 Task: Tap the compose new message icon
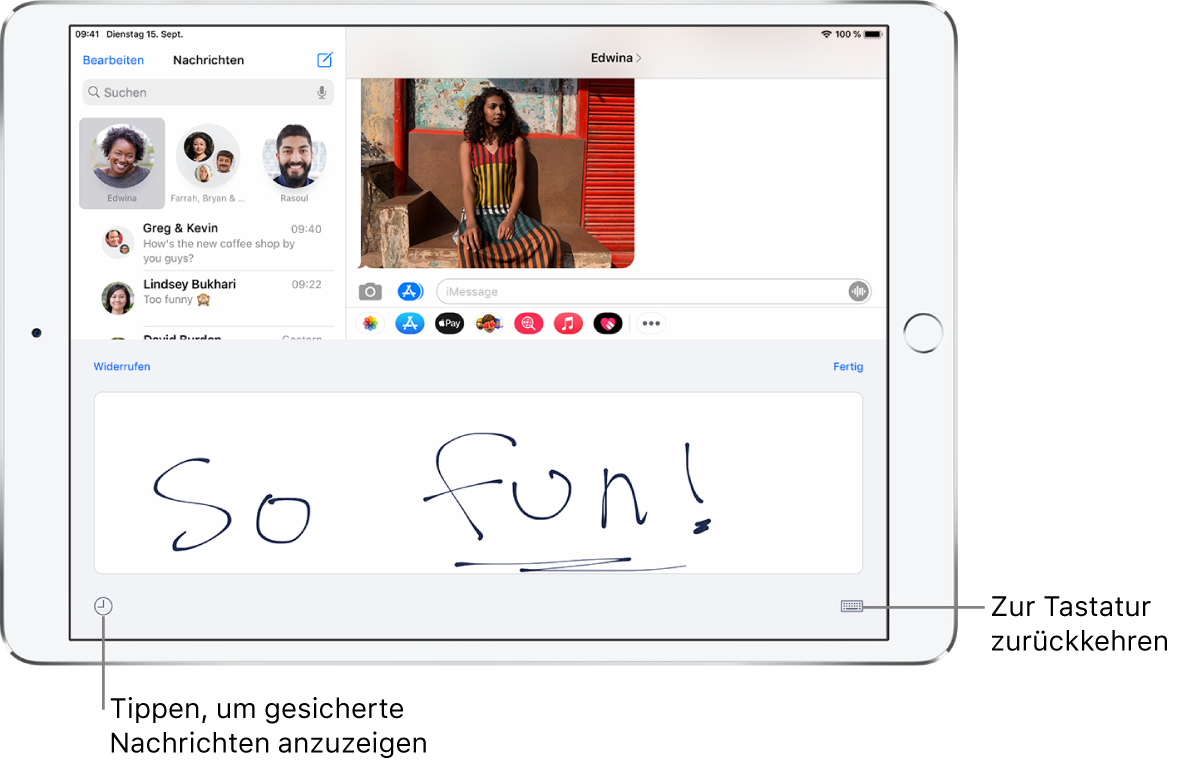325,59
